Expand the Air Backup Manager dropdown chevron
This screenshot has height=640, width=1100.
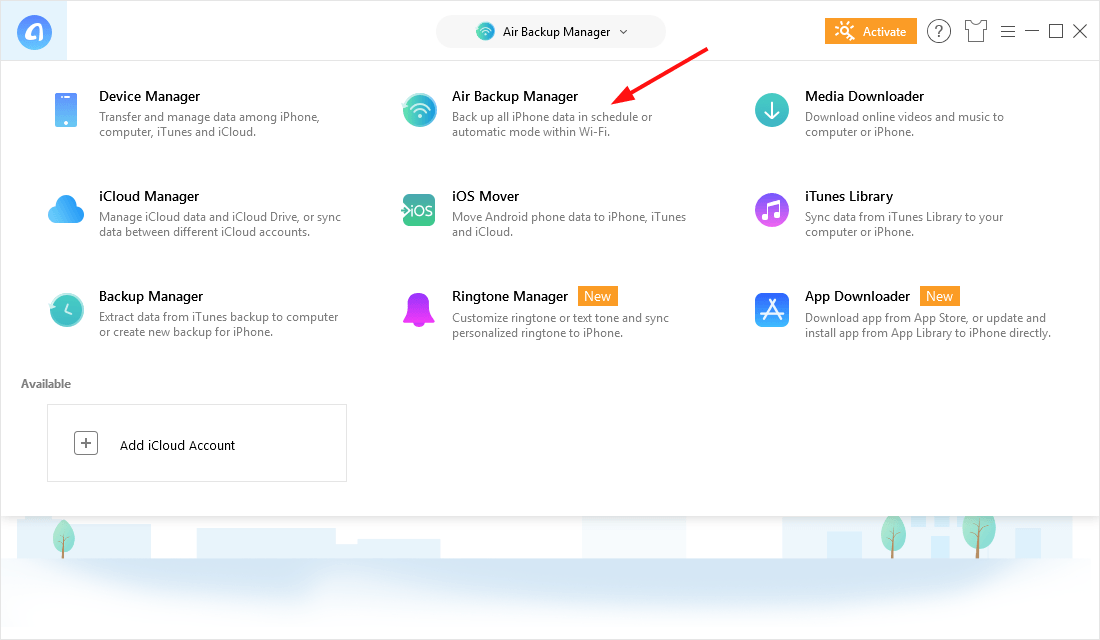[624, 32]
